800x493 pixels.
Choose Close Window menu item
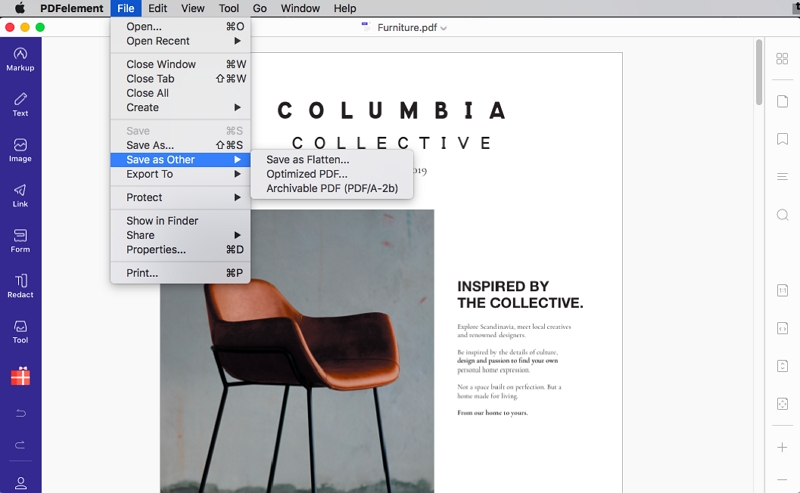coord(181,64)
